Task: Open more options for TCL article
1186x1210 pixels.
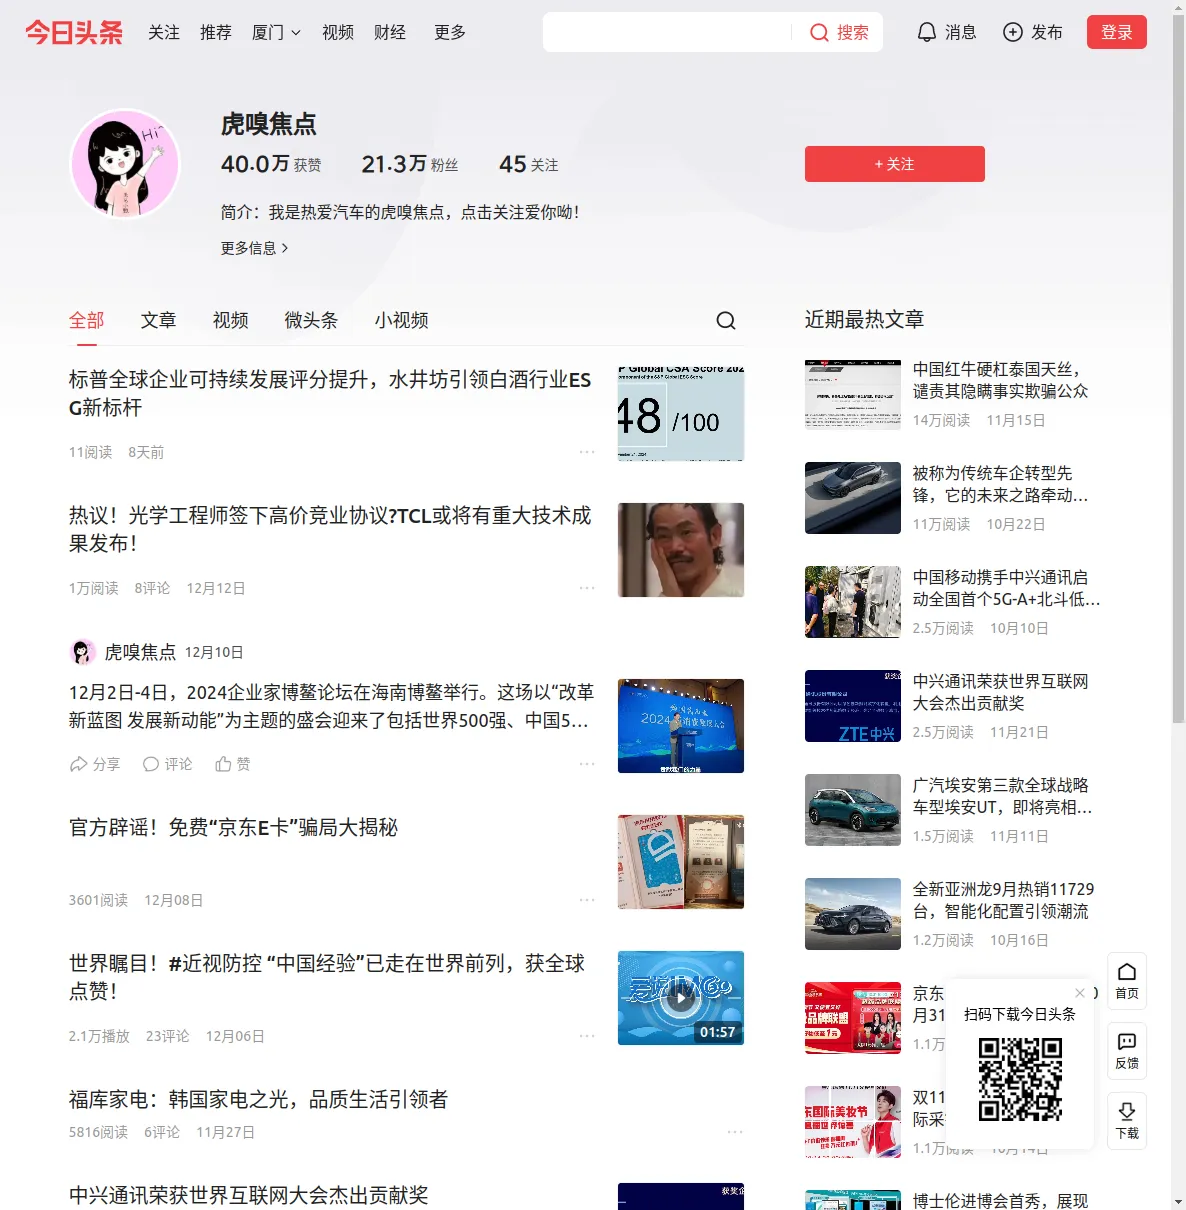Action: click(x=587, y=588)
